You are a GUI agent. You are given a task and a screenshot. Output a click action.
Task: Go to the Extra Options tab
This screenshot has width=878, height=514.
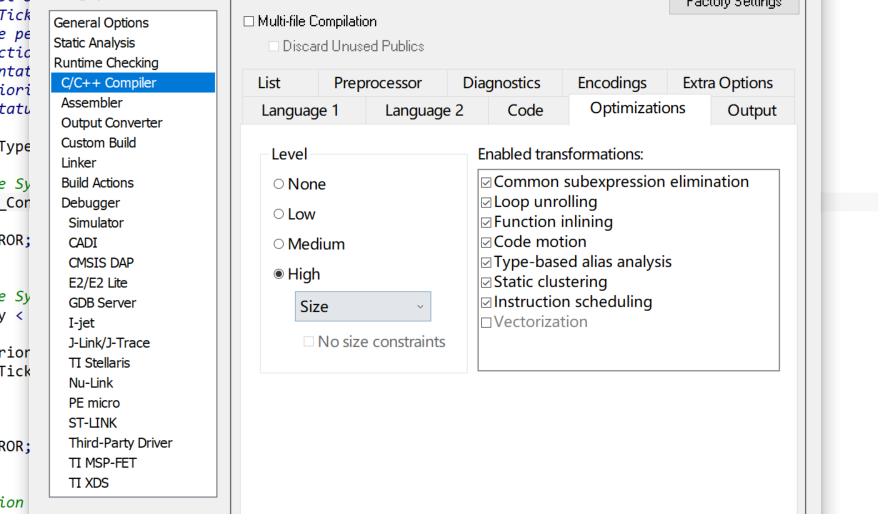[x=730, y=83]
